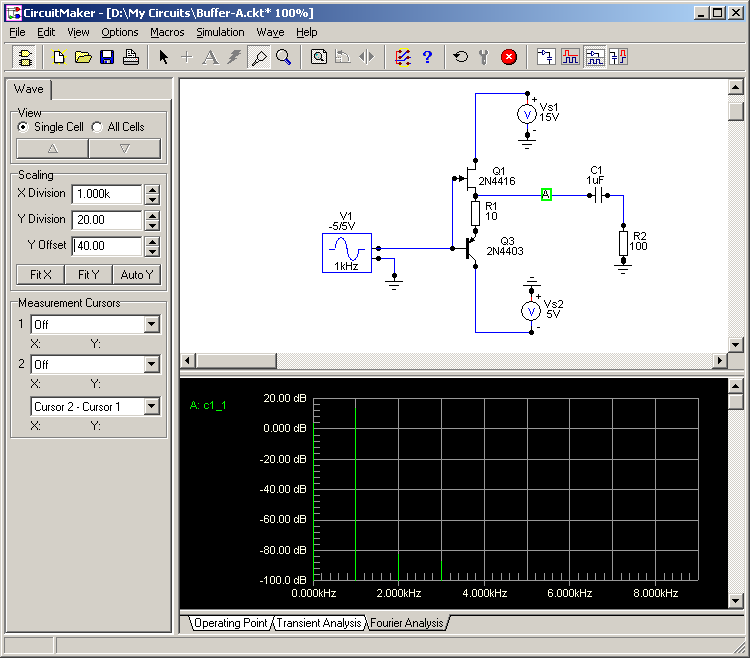Click the red waveform Trace icon

coord(570,57)
